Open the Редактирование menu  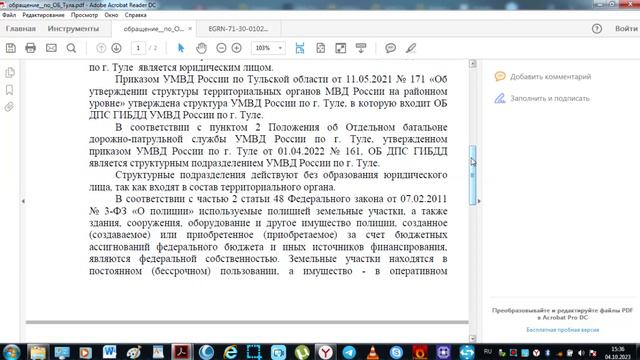(43, 15)
